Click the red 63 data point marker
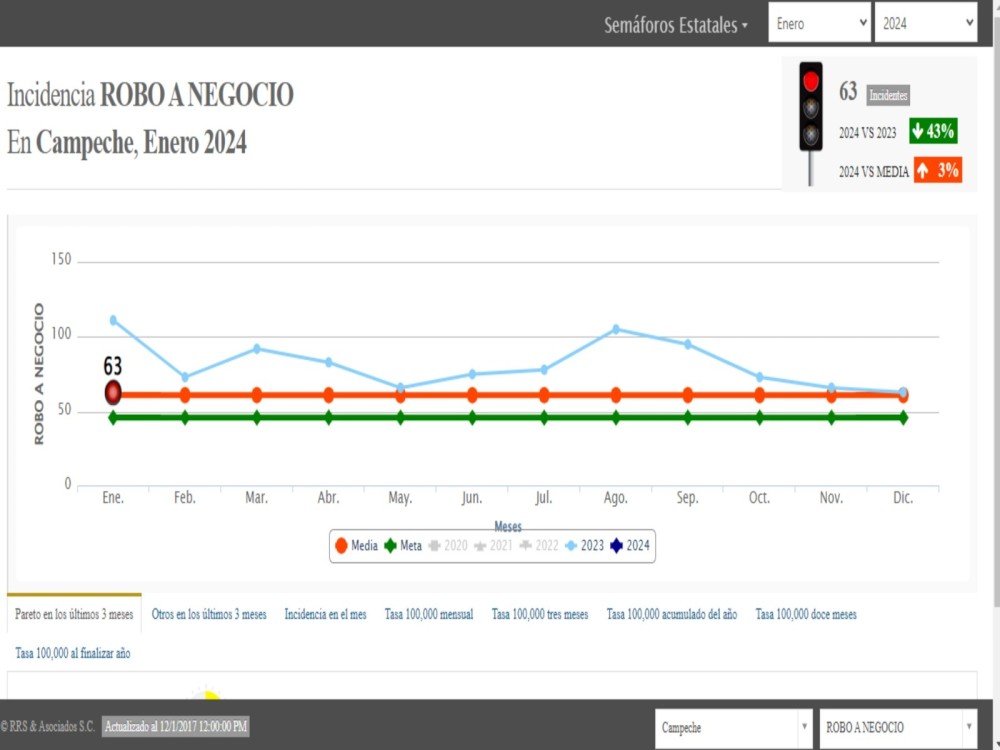Image resolution: width=1000 pixels, height=750 pixels. [x=113, y=392]
